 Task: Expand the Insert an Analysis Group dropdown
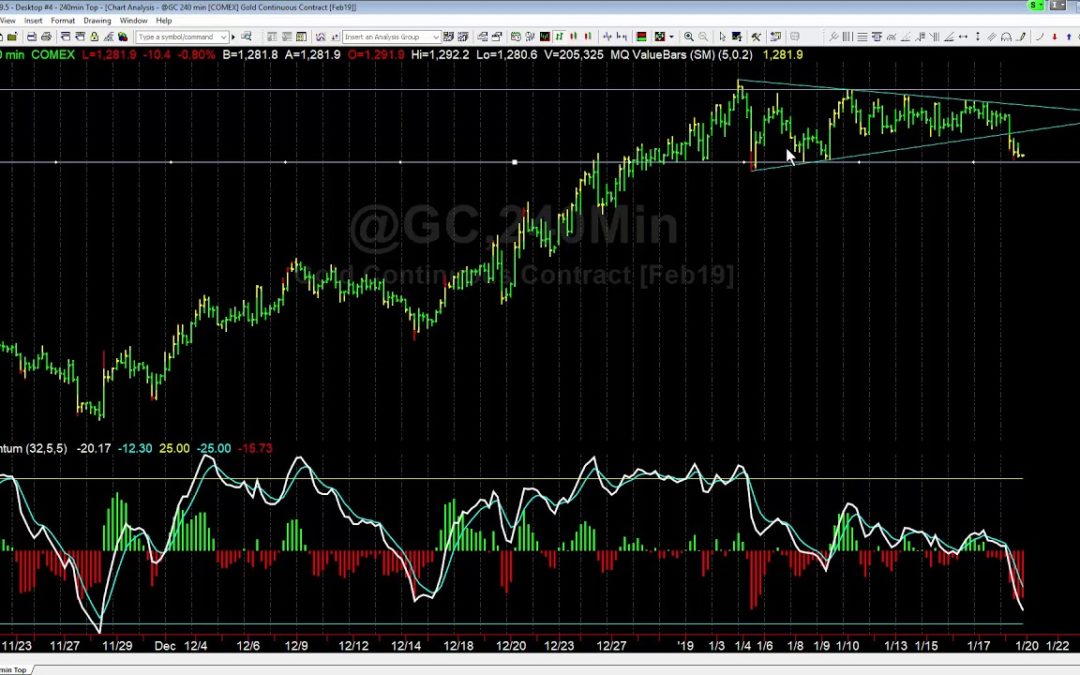coord(435,37)
